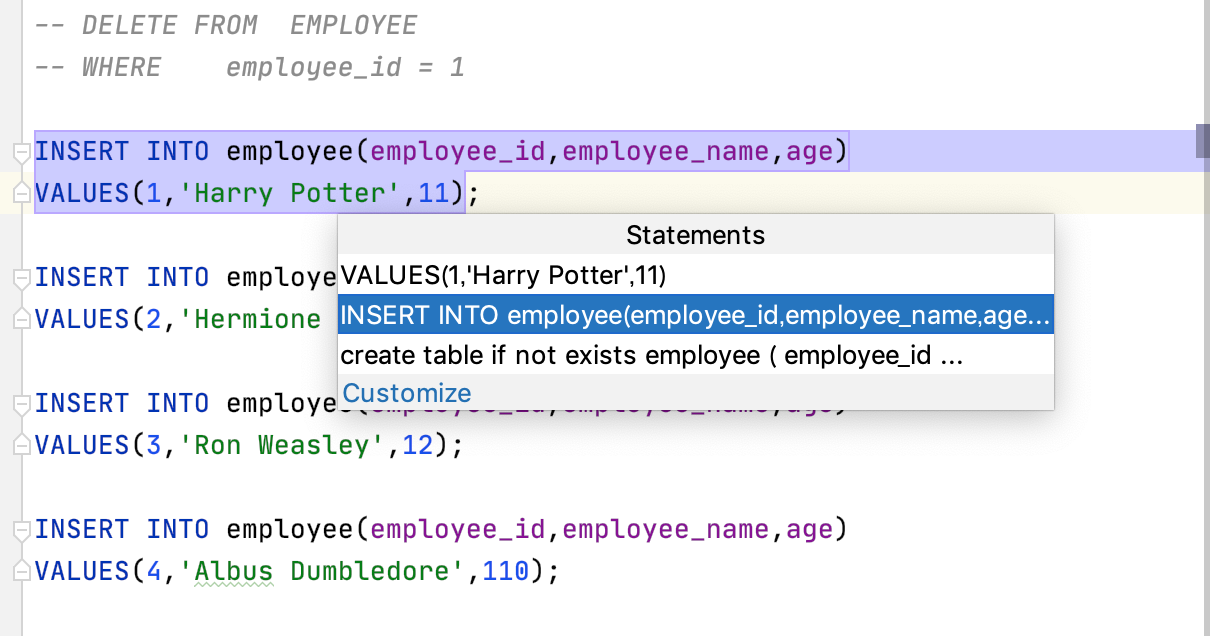Image resolution: width=1210 pixels, height=636 pixels.
Task: Click 'Harry Potter' string in first VALUES
Action: [x=290, y=193]
